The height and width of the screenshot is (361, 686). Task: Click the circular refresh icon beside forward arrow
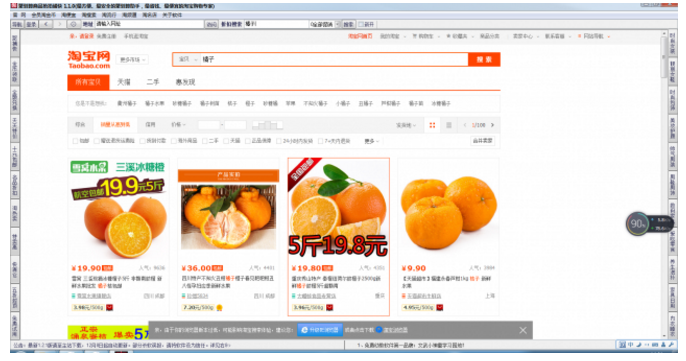(74, 25)
